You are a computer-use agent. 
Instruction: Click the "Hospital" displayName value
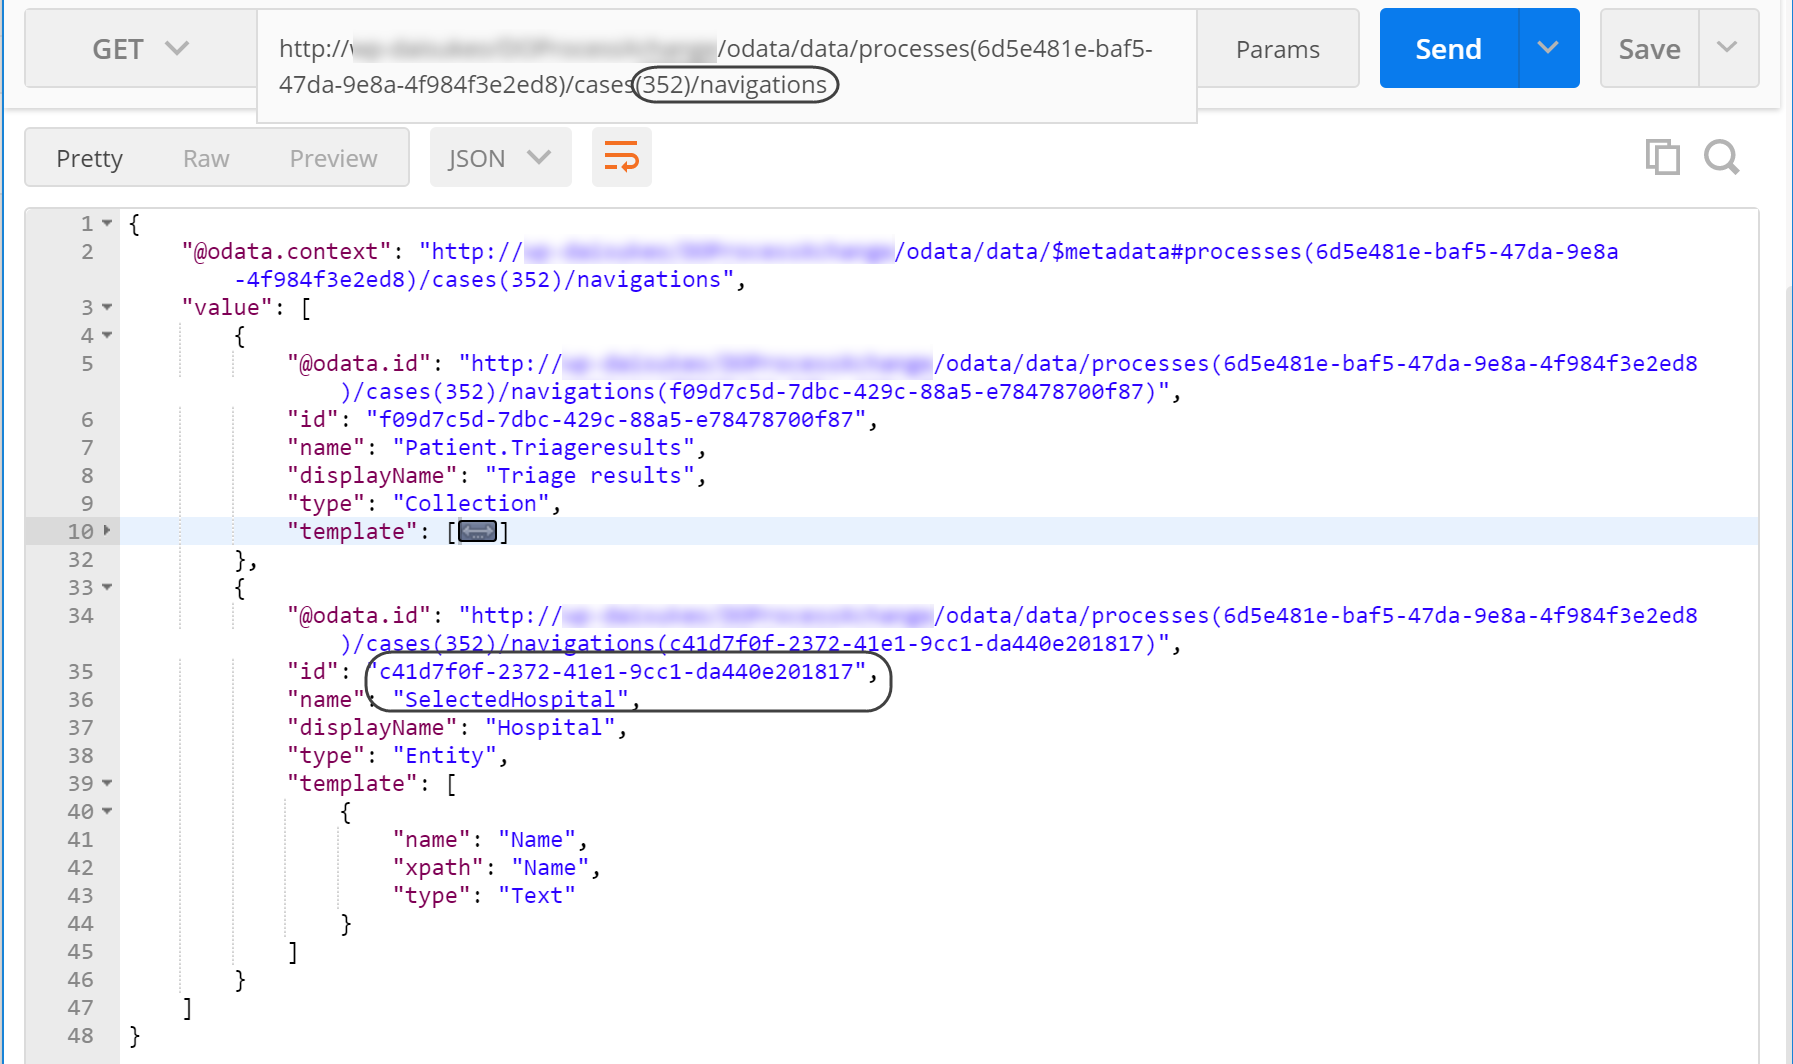pos(550,727)
